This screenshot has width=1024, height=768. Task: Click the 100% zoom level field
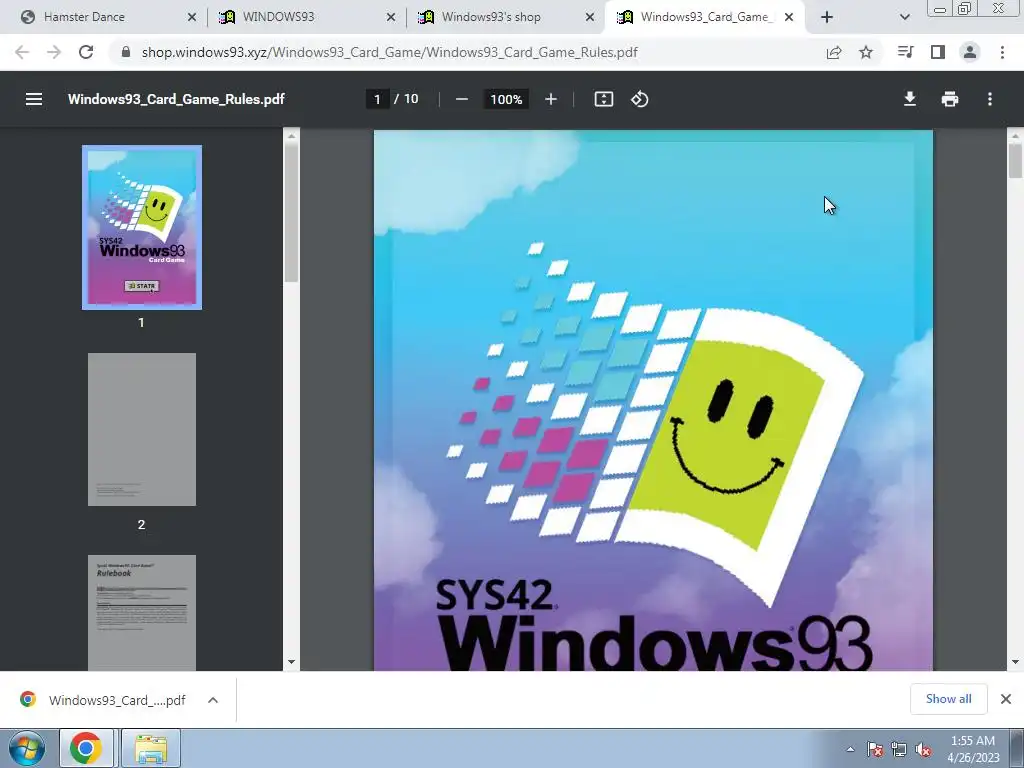click(506, 99)
